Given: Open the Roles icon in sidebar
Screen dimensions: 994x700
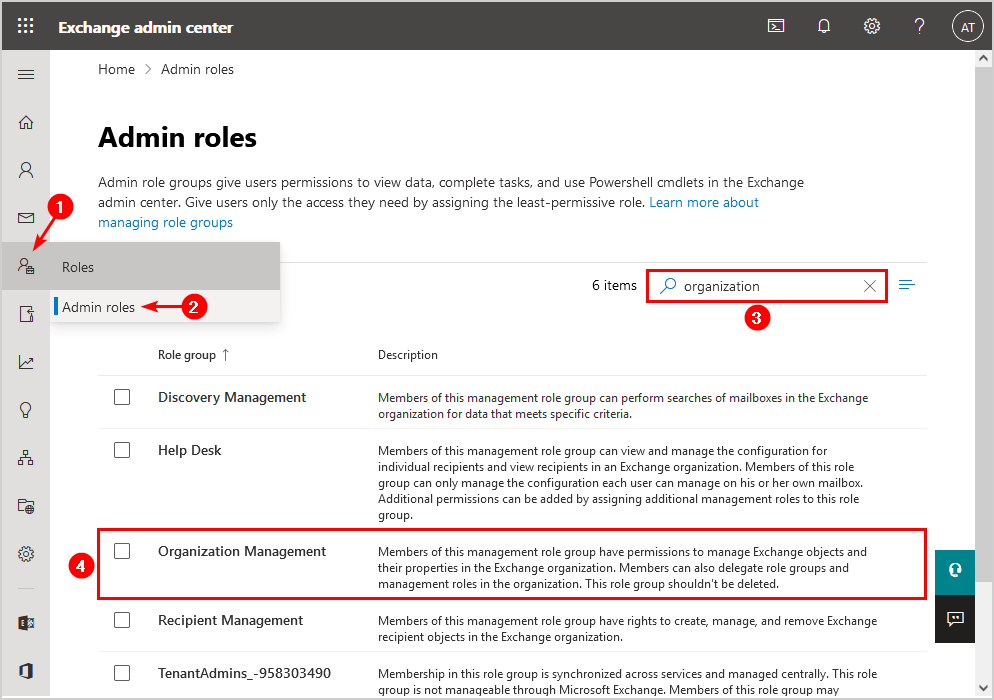Looking at the screenshot, I should (x=26, y=266).
